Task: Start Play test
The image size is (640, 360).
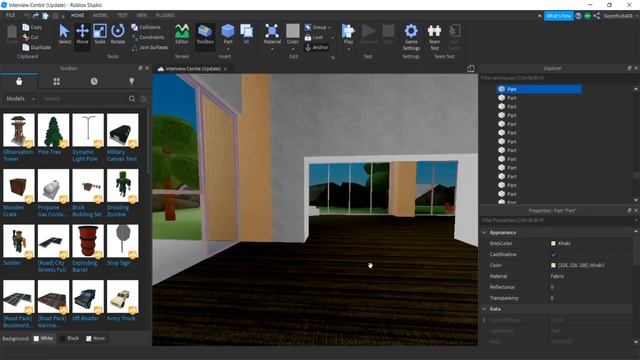Action: coord(348,33)
